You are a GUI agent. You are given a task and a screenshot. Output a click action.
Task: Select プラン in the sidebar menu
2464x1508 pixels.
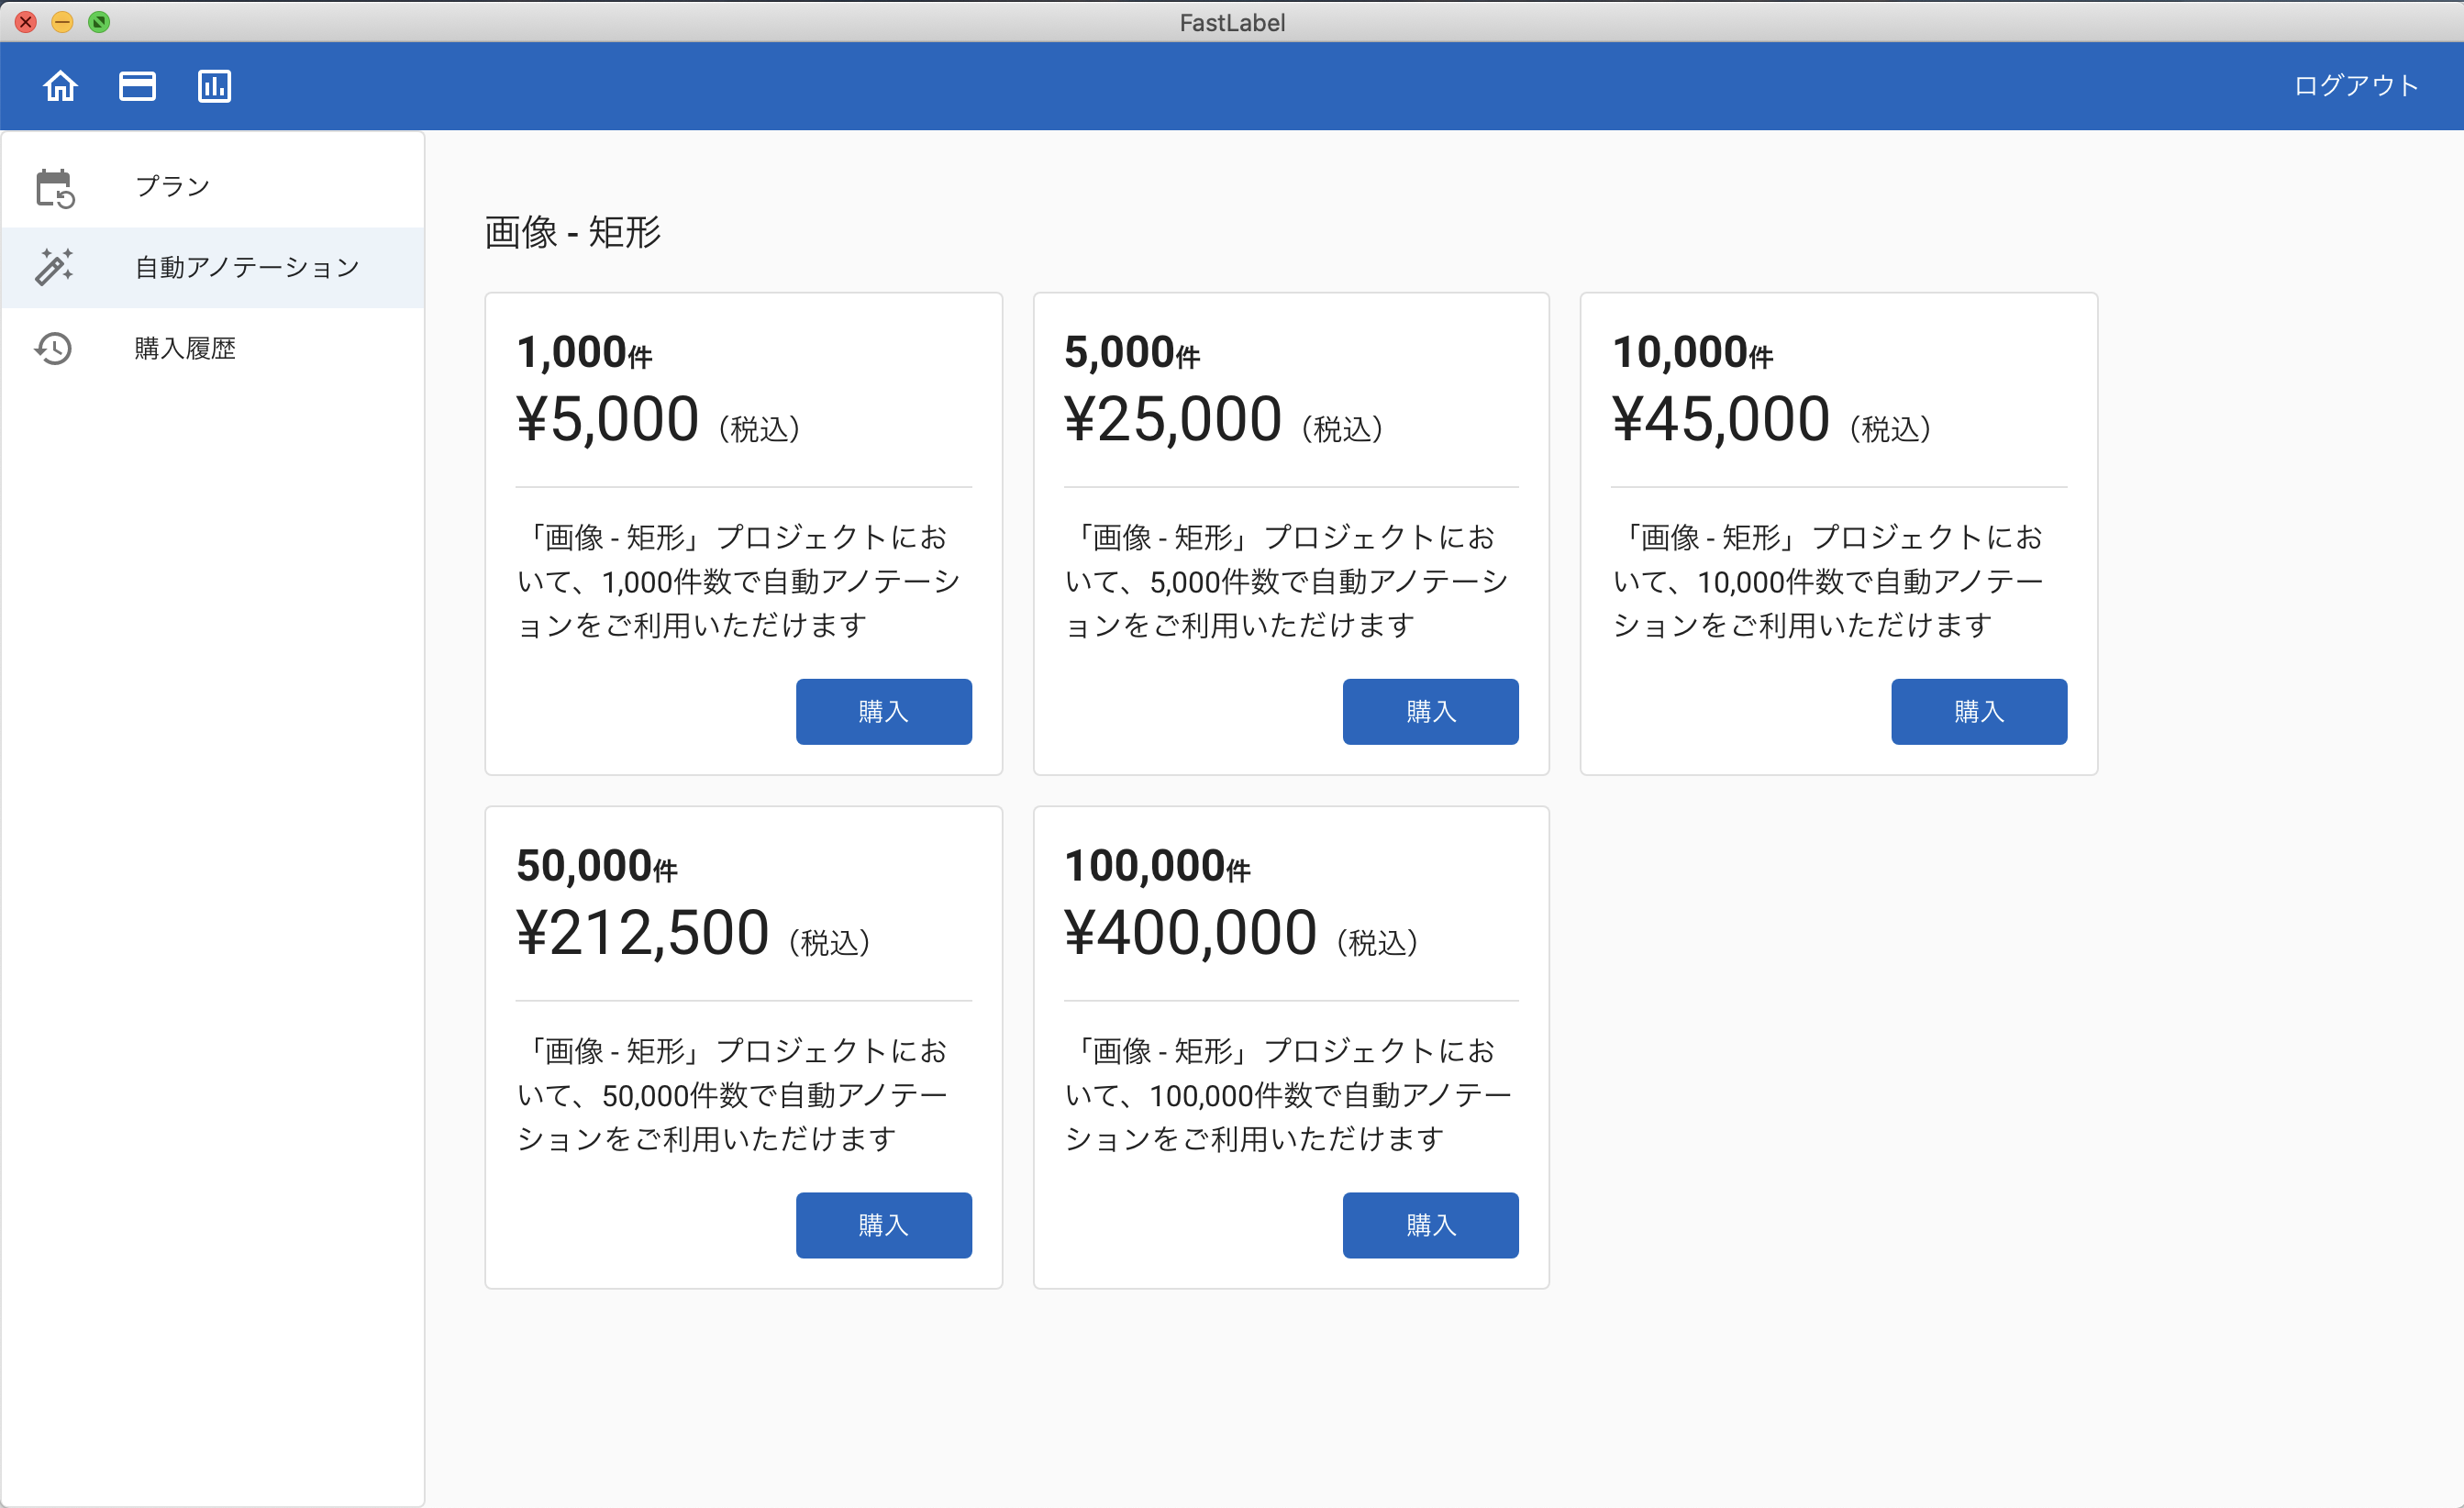[x=173, y=187]
